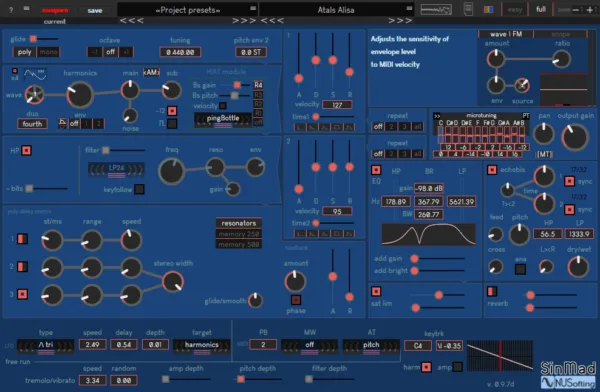Click the zoom plus button

click(590, 10)
